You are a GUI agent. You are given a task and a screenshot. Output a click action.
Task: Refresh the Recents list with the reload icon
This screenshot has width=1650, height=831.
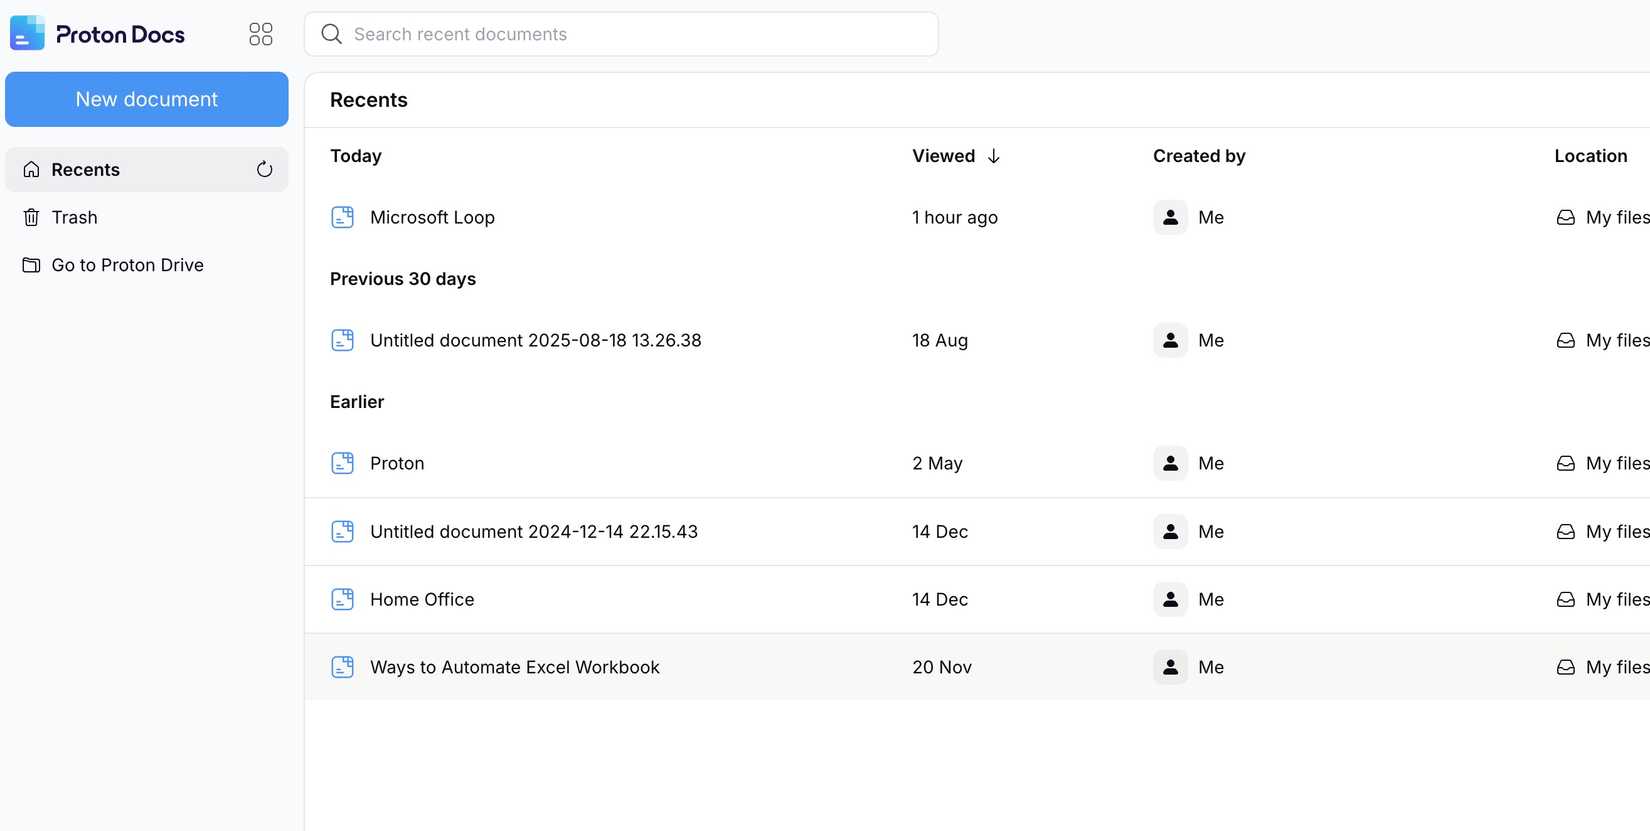click(264, 169)
